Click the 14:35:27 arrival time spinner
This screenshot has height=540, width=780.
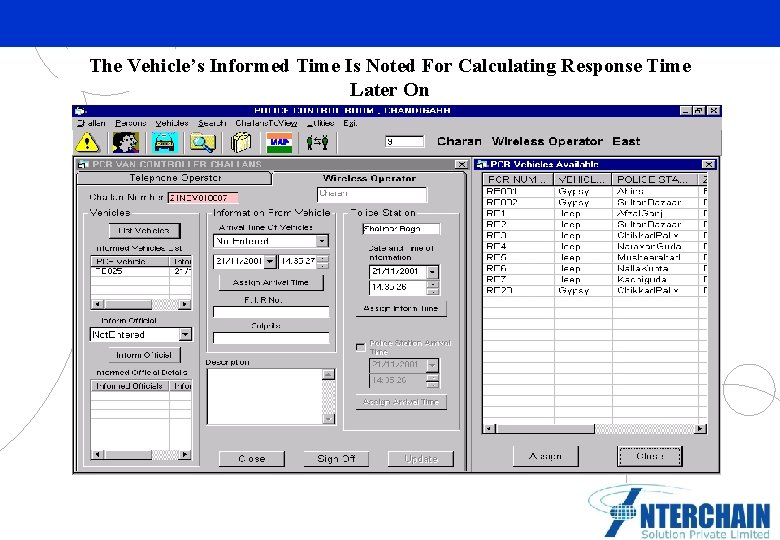323,261
